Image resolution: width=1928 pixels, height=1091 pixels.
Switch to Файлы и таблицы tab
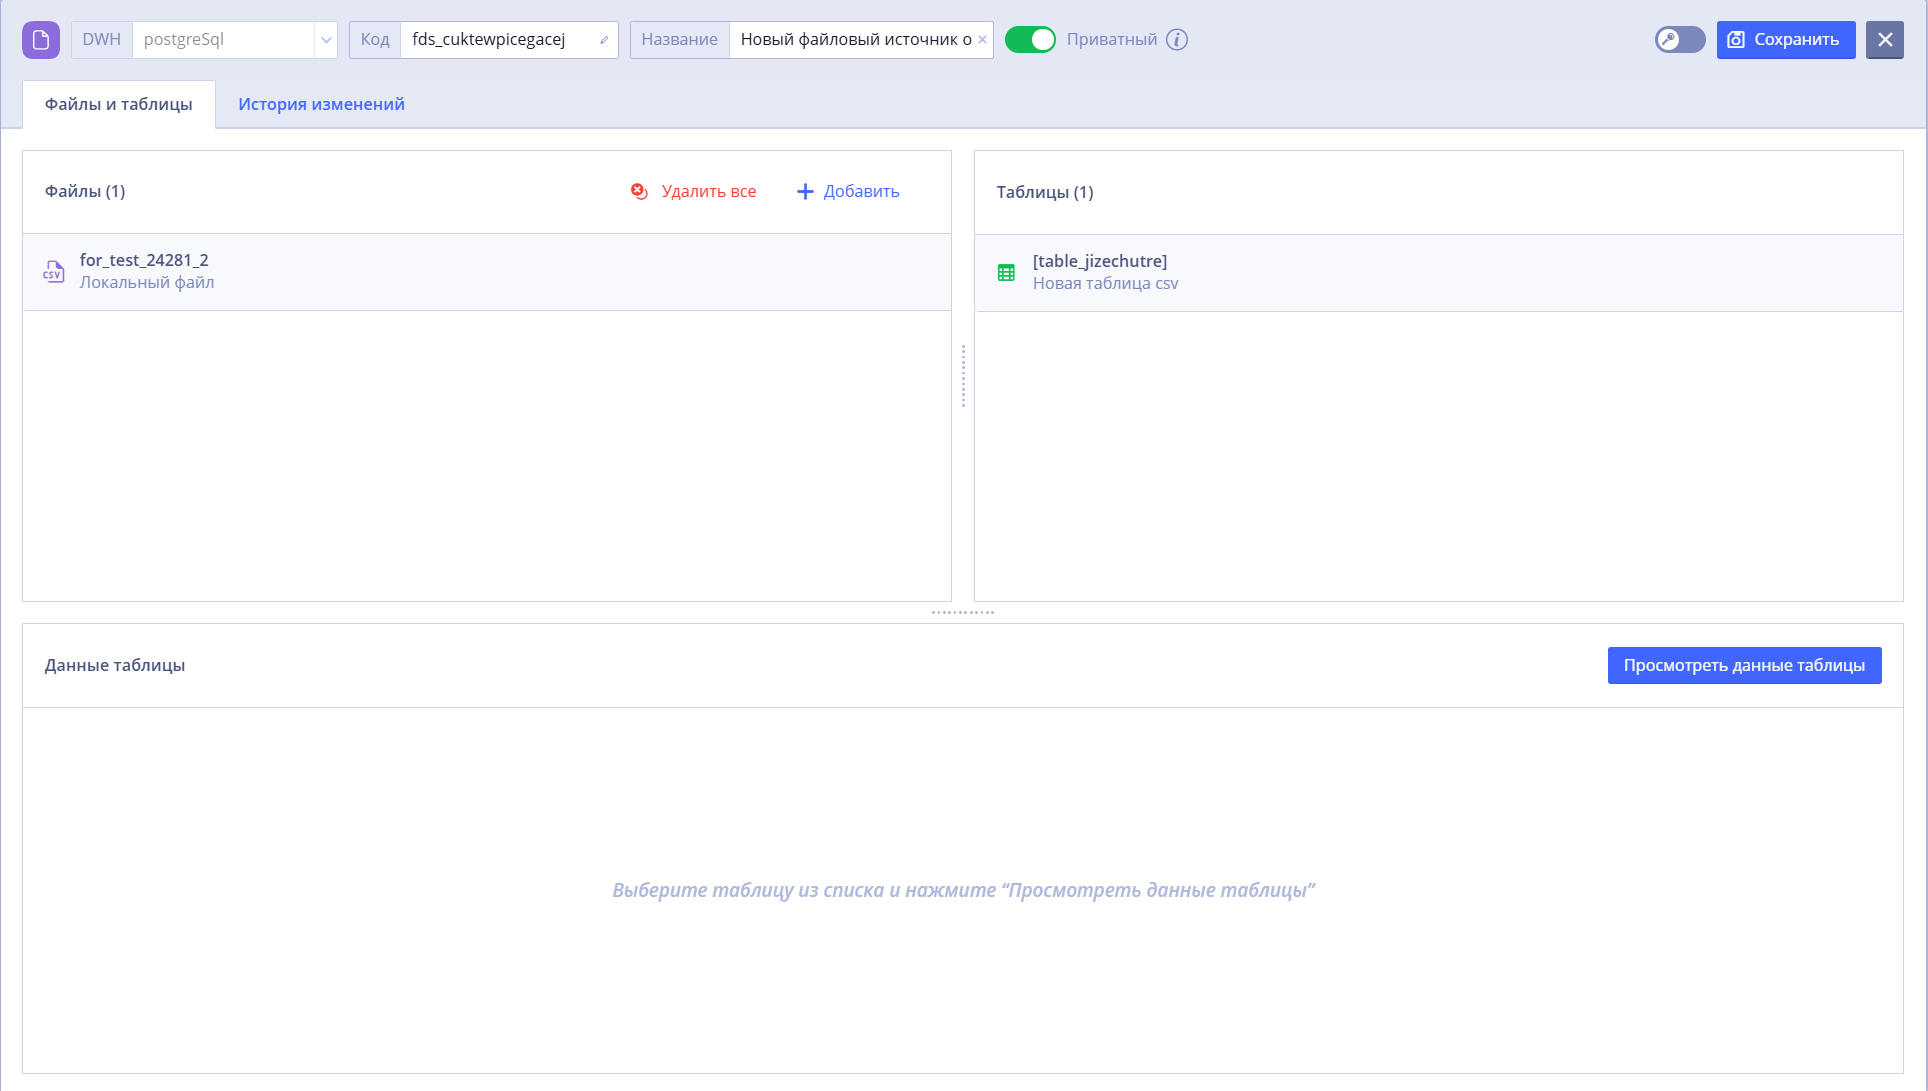(119, 104)
